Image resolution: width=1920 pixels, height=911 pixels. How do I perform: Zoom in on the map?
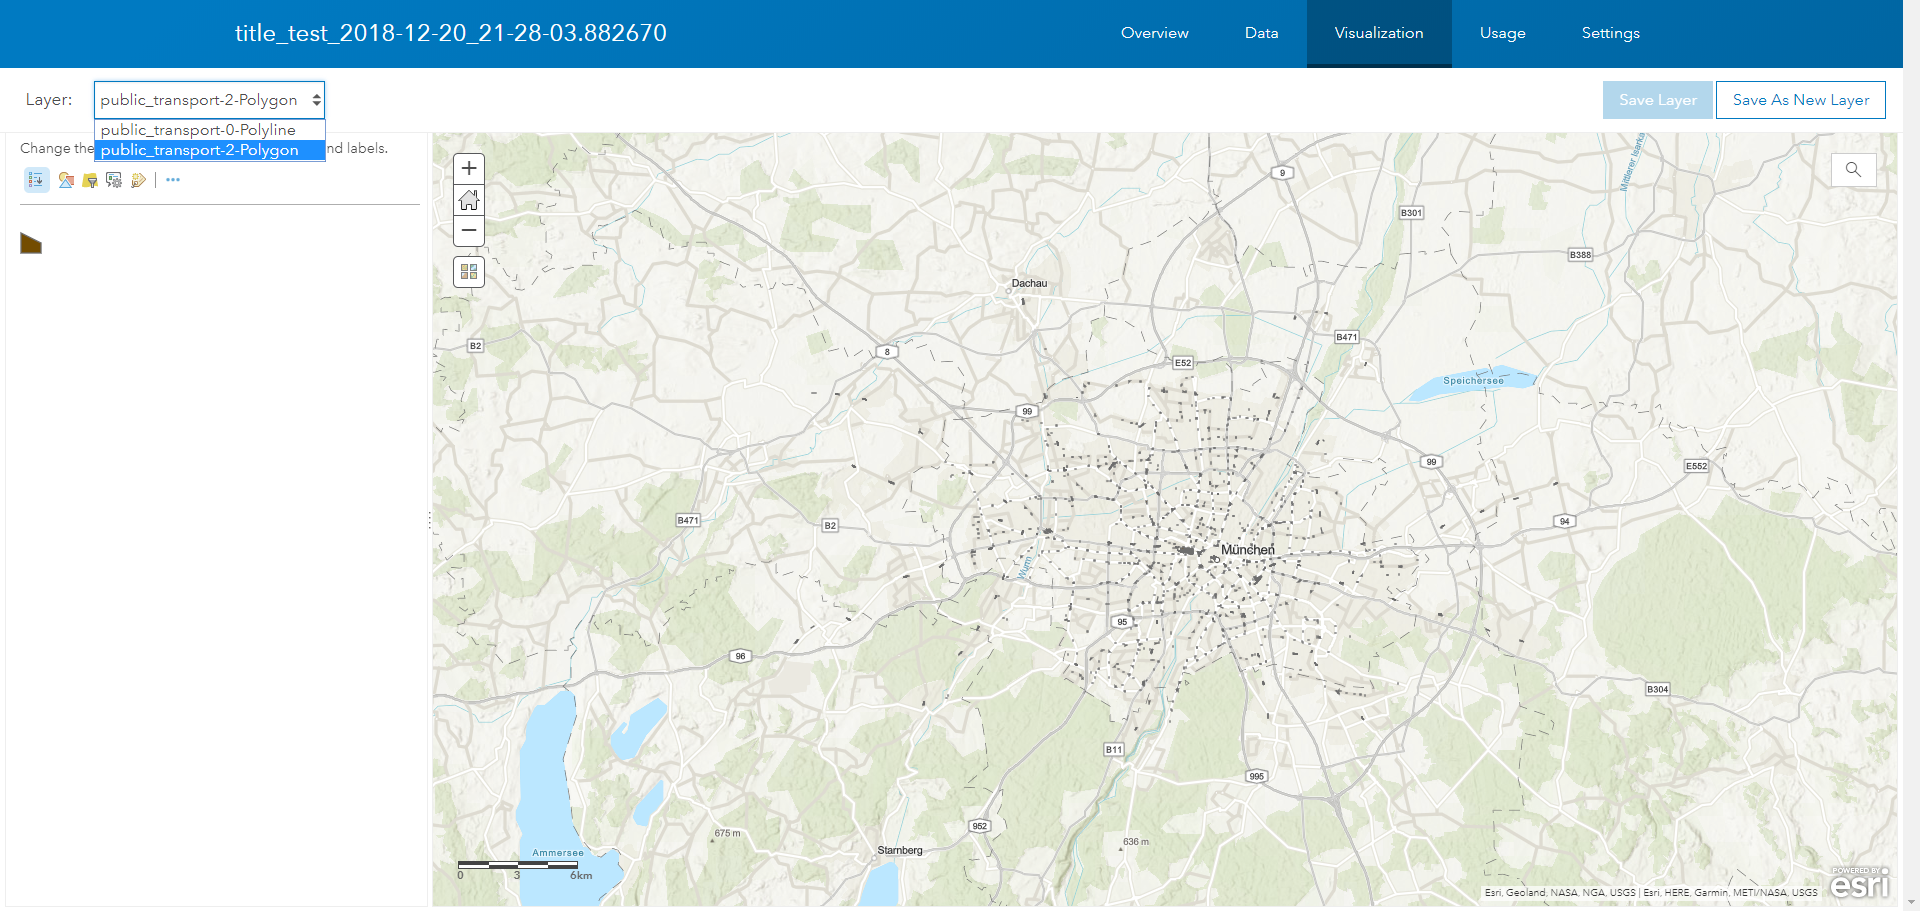(x=469, y=169)
